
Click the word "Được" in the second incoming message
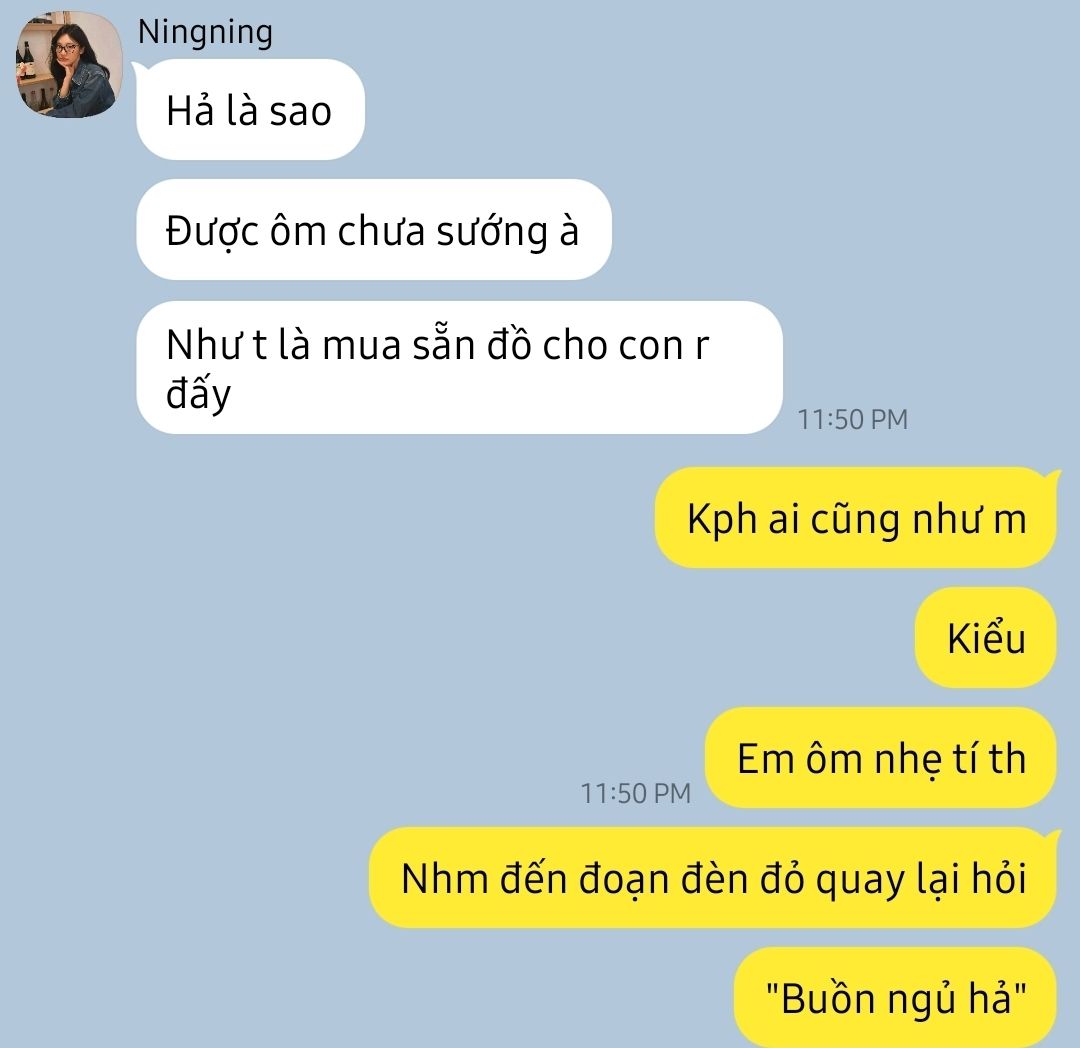[x=212, y=231]
